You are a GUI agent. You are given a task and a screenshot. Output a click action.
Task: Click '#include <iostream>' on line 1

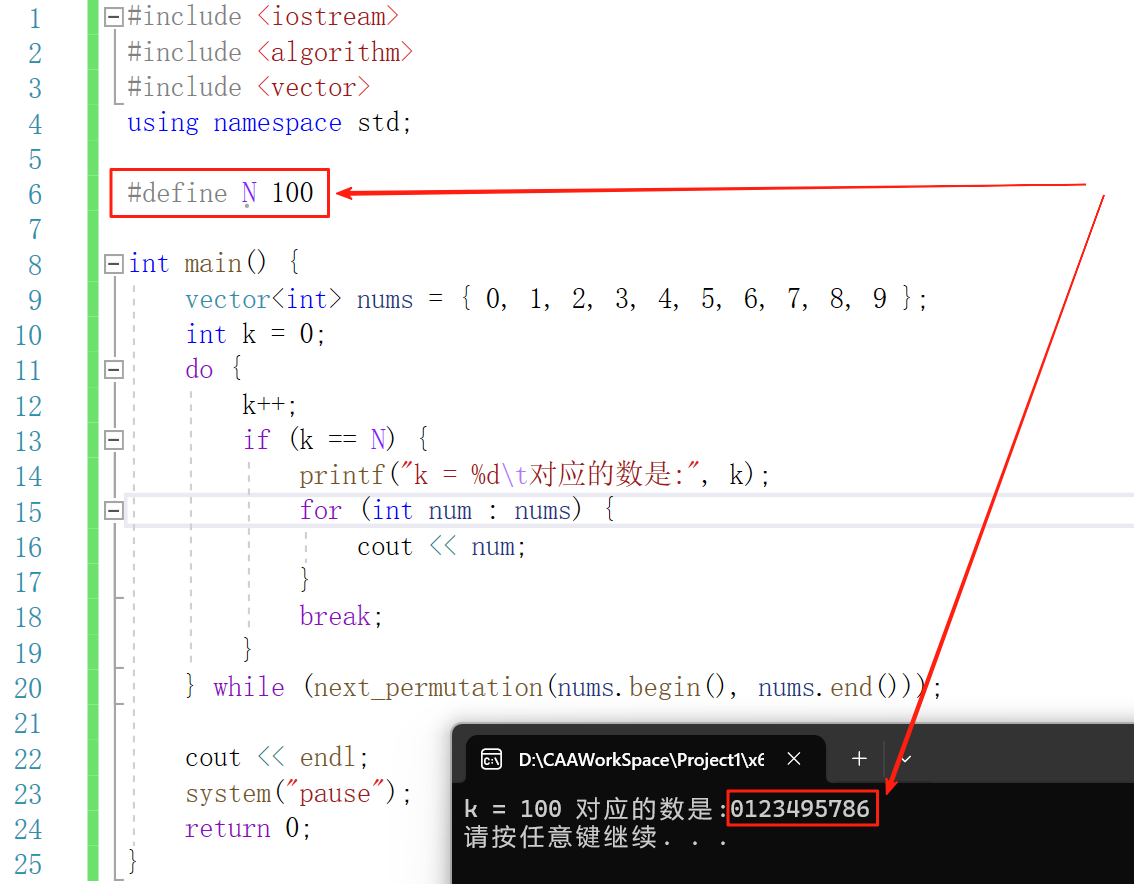click(263, 17)
